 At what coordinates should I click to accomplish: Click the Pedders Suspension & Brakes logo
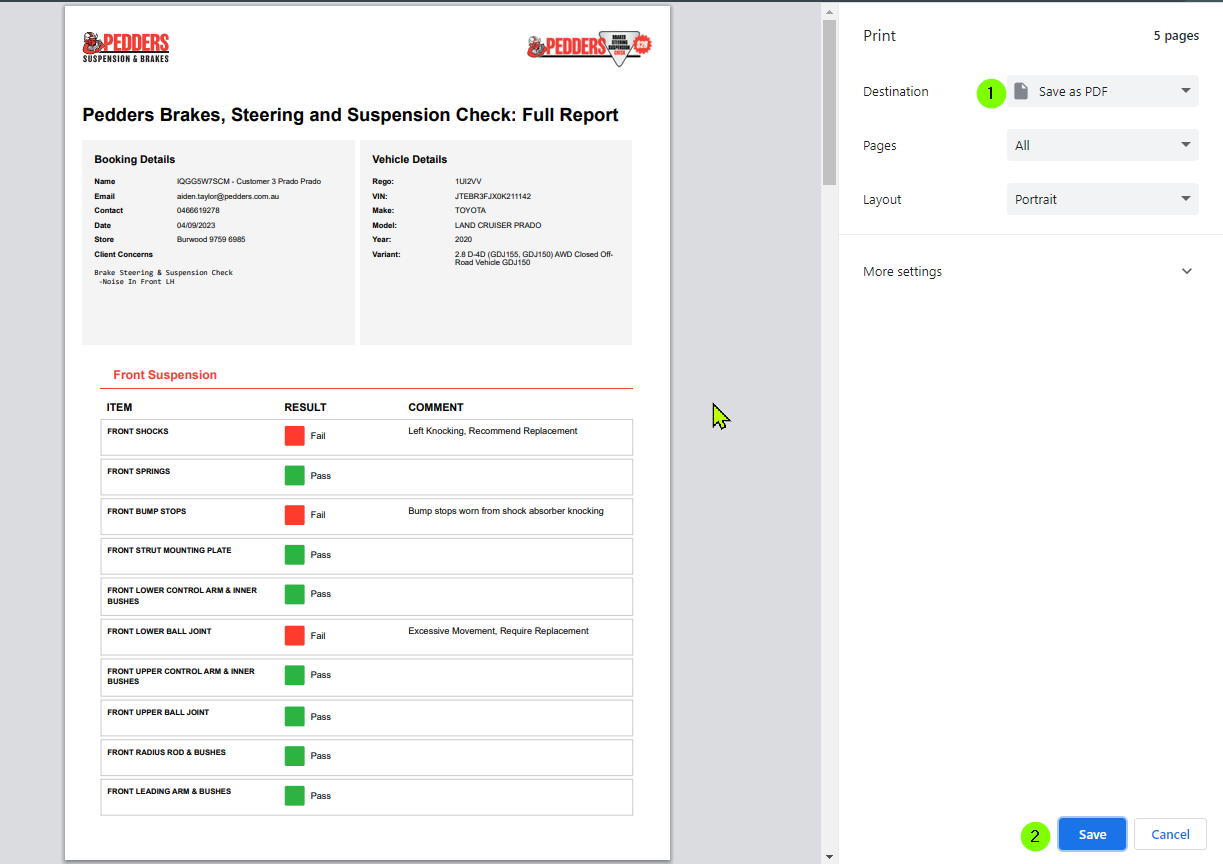click(x=126, y=47)
